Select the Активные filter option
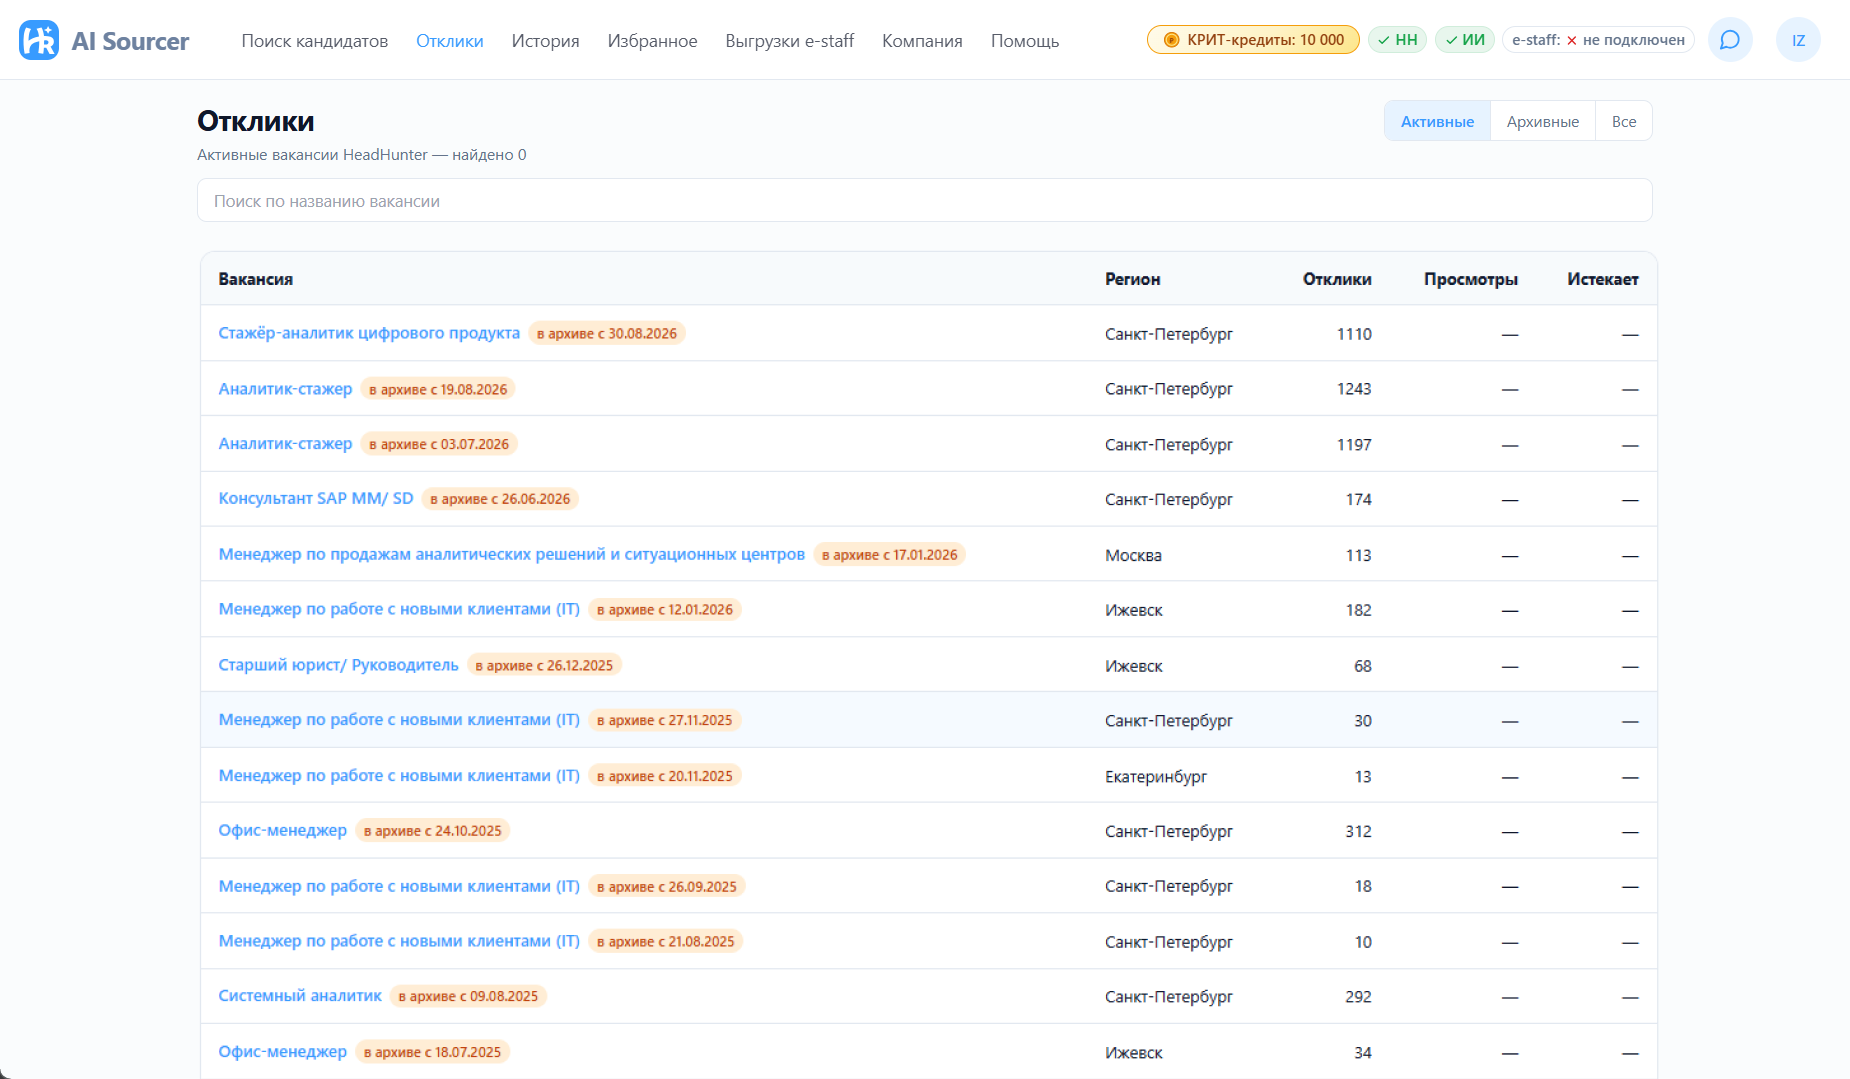This screenshot has width=1850, height=1079. coord(1437,121)
